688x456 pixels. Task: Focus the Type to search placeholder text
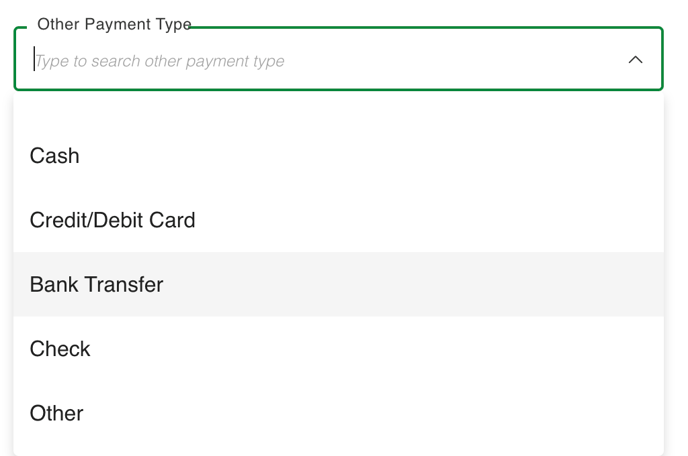pyautogui.click(x=160, y=61)
